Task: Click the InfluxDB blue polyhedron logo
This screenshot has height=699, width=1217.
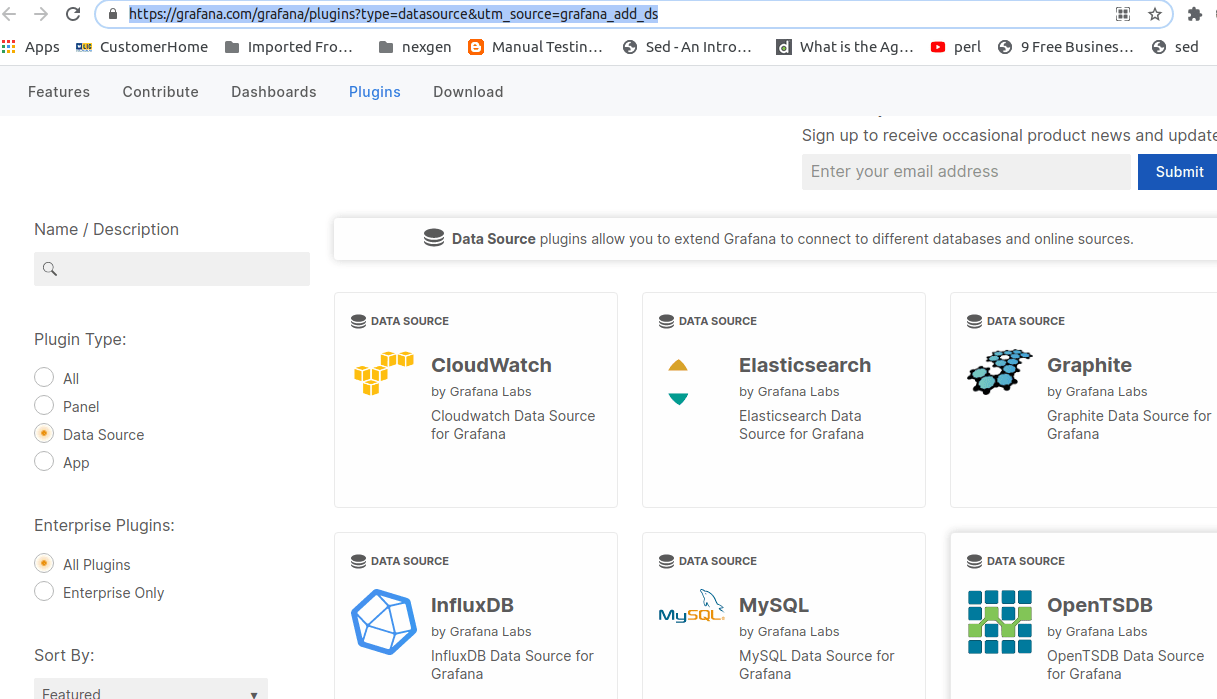Action: [x=384, y=622]
